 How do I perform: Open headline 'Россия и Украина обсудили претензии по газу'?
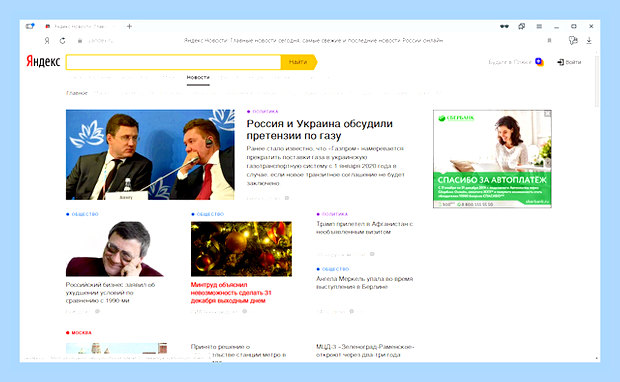click(319, 129)
